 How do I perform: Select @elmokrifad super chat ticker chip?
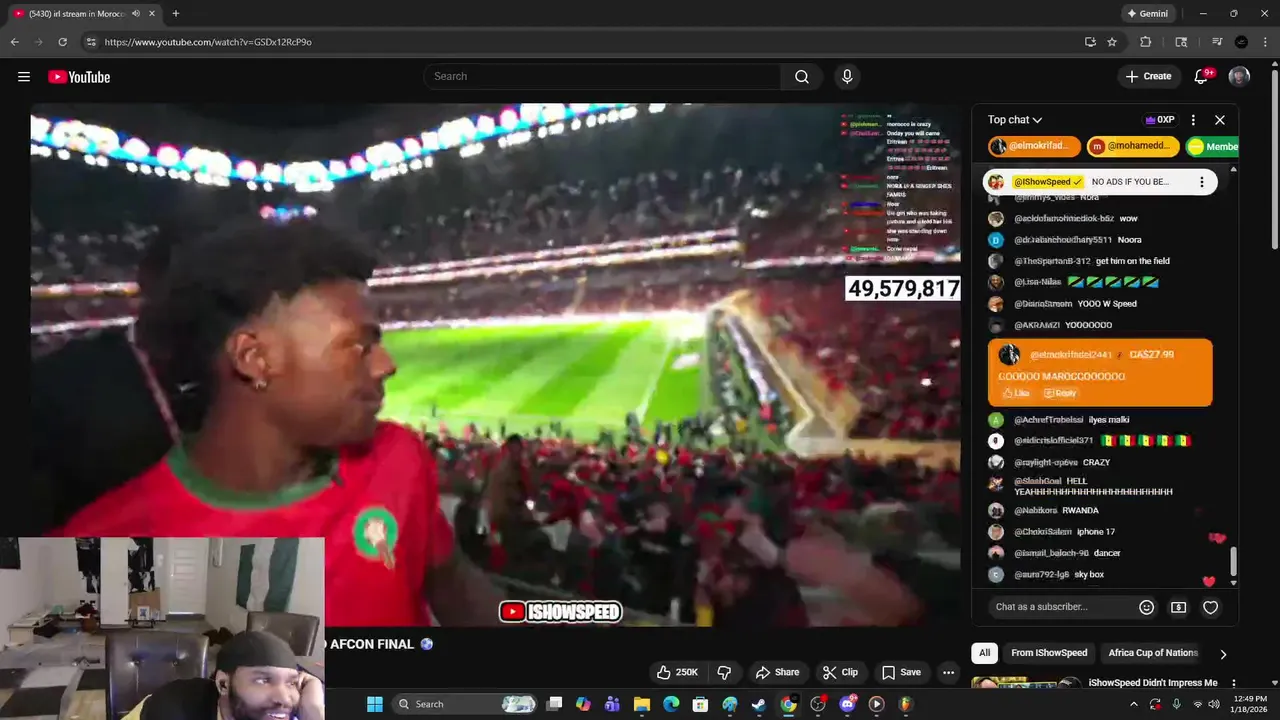click(x=1034, y=146)
